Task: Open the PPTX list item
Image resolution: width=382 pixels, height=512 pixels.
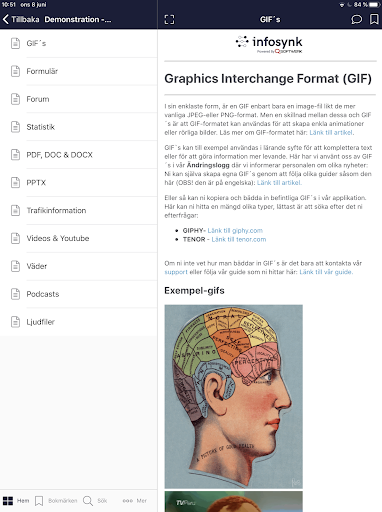Action: [x=79, y=182]
